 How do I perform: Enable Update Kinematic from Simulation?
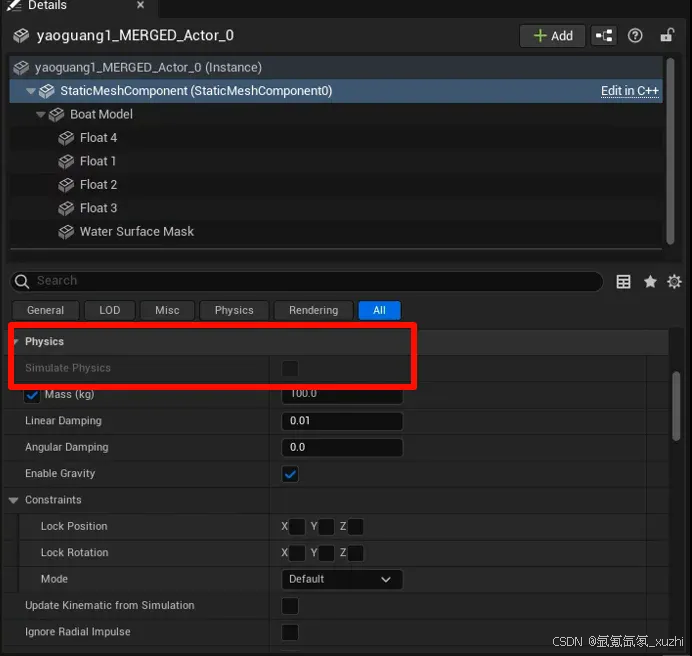pyautogui.click(x=290, y=606)
